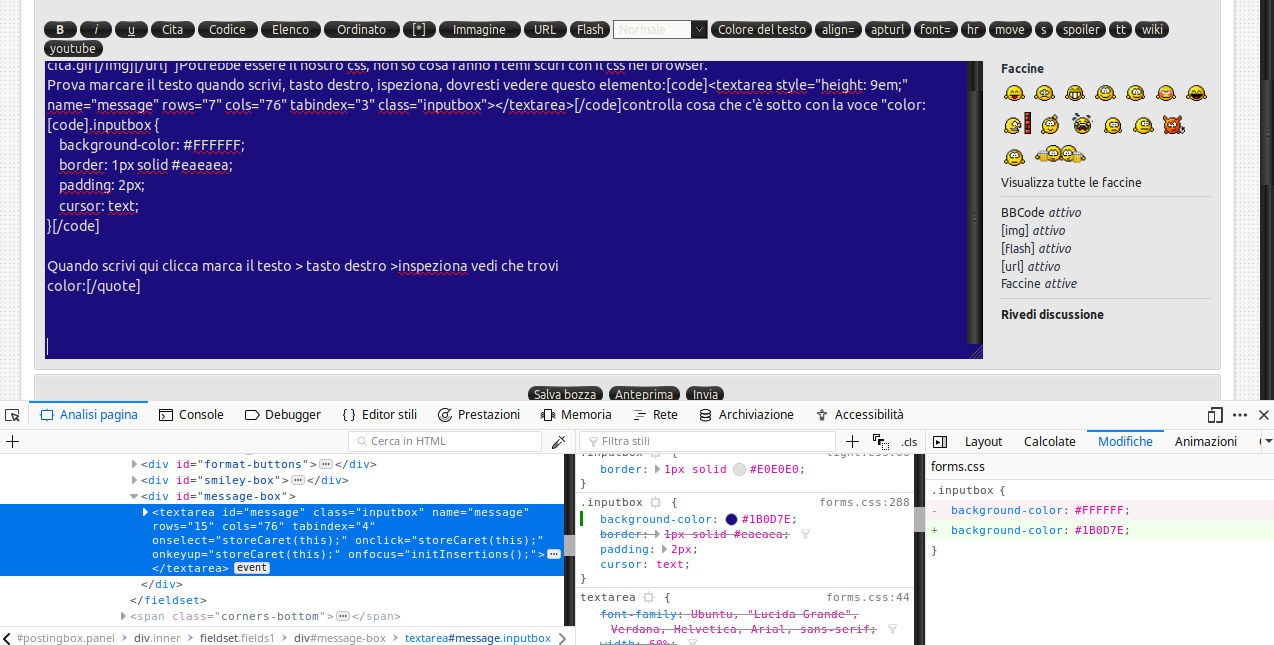1274x645 pixels.
Task: Open the font size Normale dropdown
Action: 660,29
